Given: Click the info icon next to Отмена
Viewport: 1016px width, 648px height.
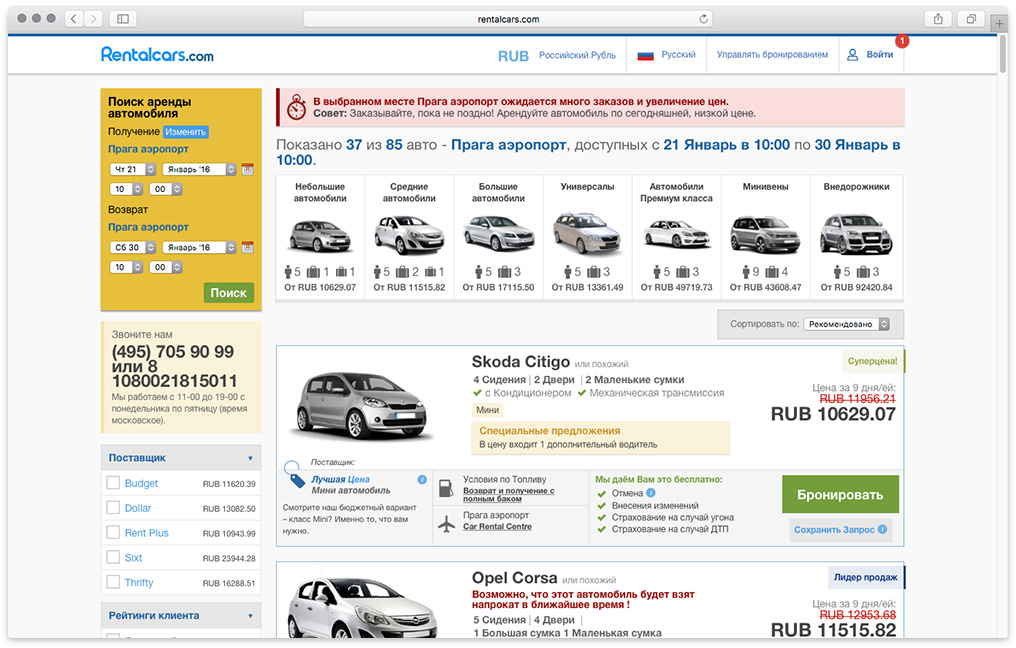Looking at the screenshot, I should (x=651, y=493).
